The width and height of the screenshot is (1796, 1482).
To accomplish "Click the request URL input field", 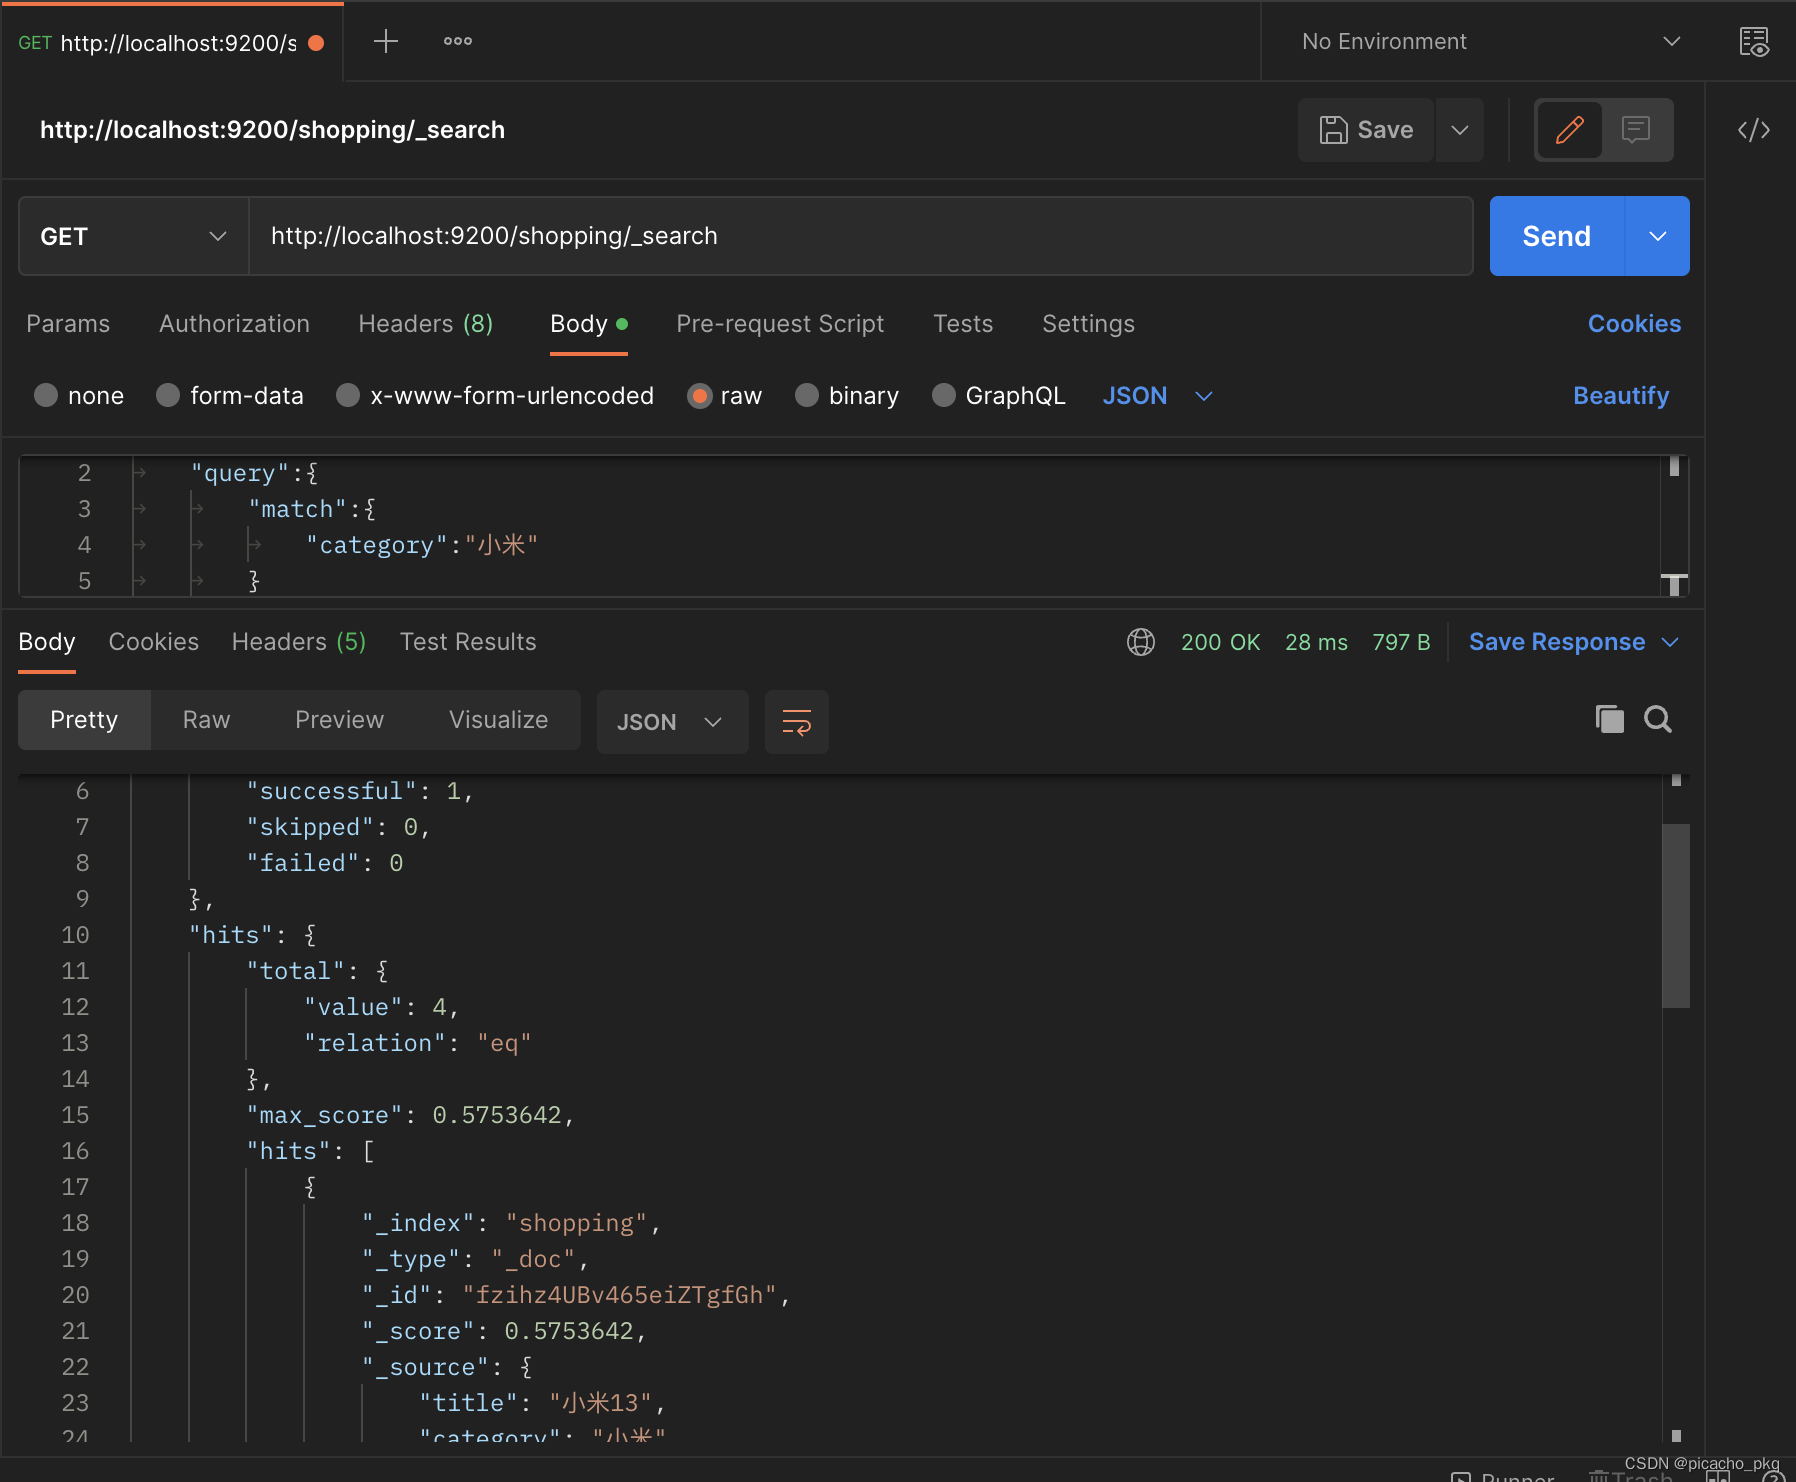I will click(x=860, y=236).
